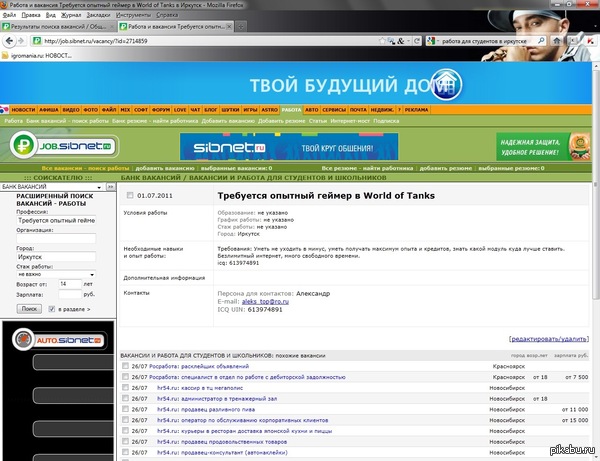Click the aleks_top@ro.ru email link
The height and width of the screenshot is (461, 600).
click(x=265, y=301)
